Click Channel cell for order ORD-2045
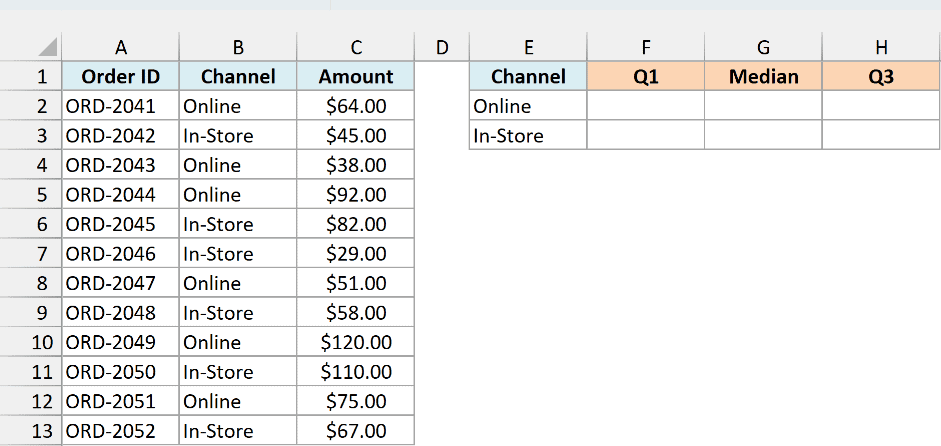 238,224
